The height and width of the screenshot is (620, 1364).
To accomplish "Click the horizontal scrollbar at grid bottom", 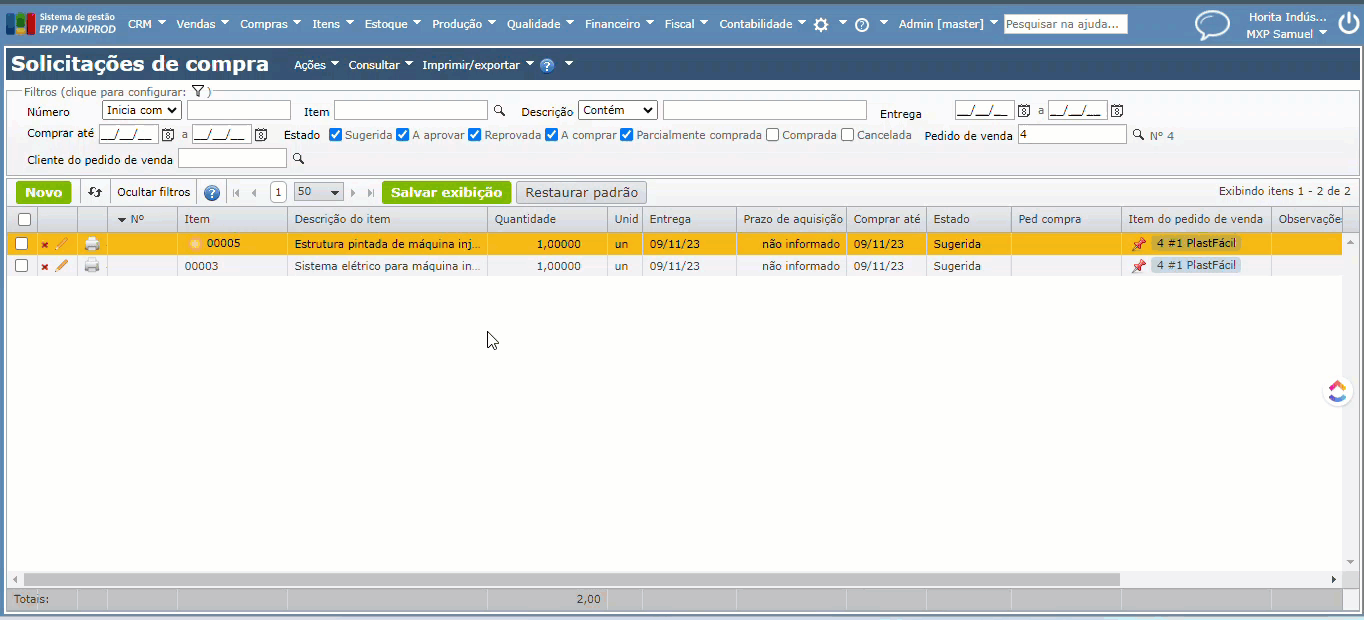I will [x=571, y=579].
